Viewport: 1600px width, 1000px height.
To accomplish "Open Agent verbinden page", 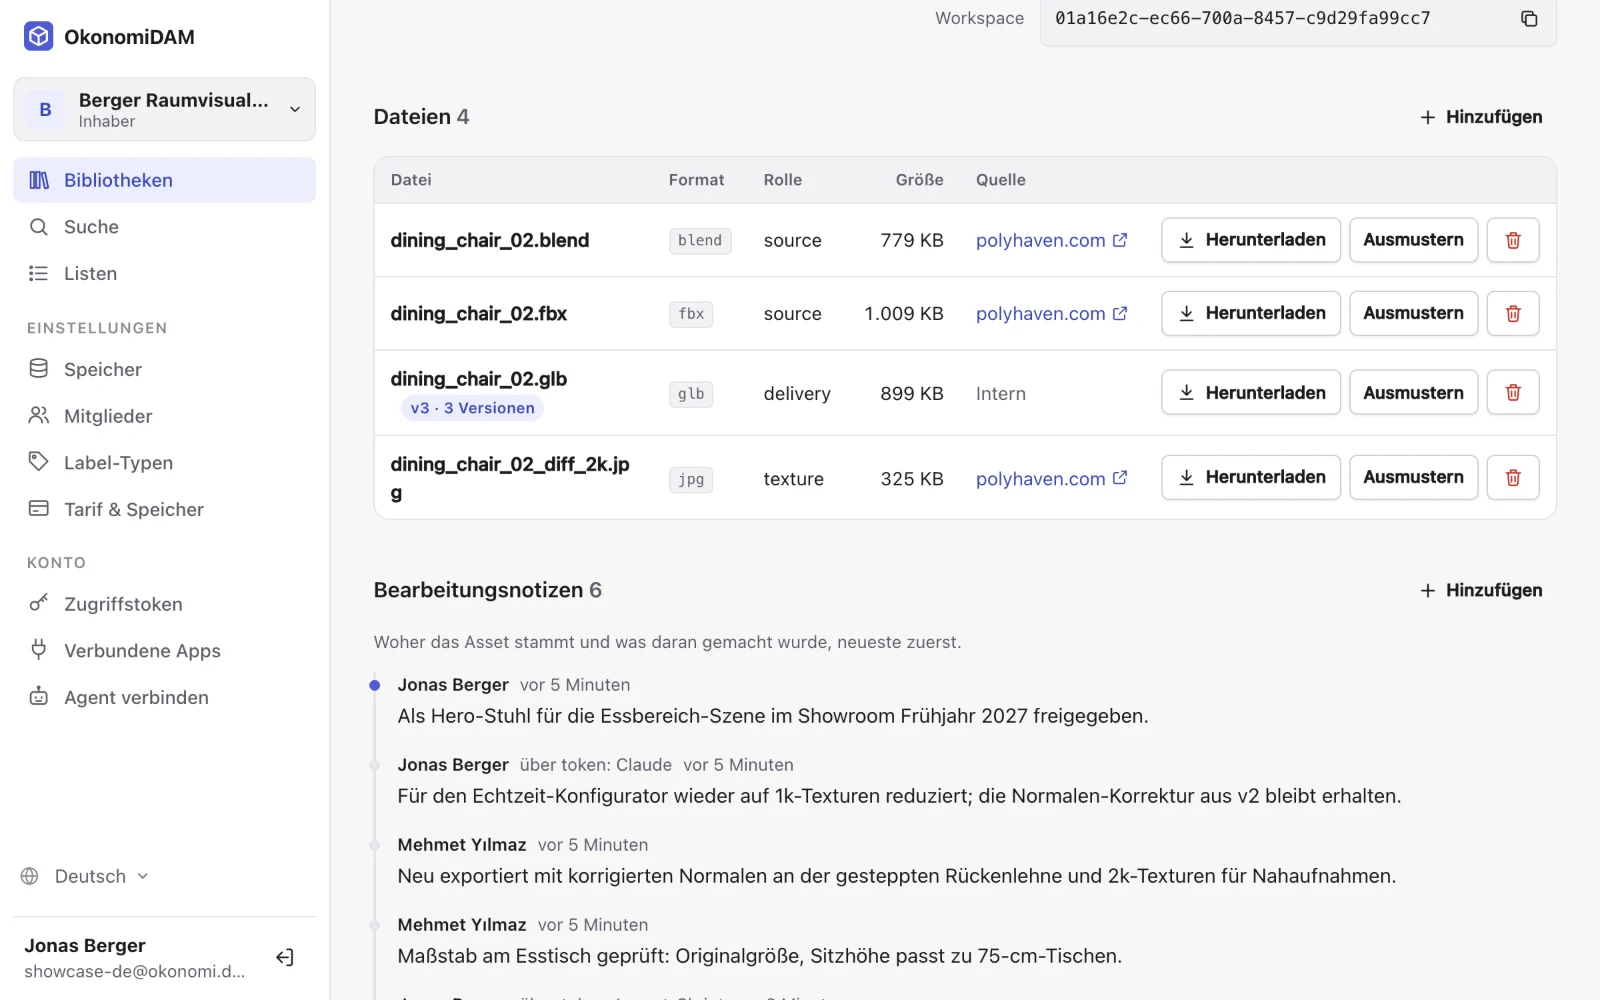I will coord(164,697).
